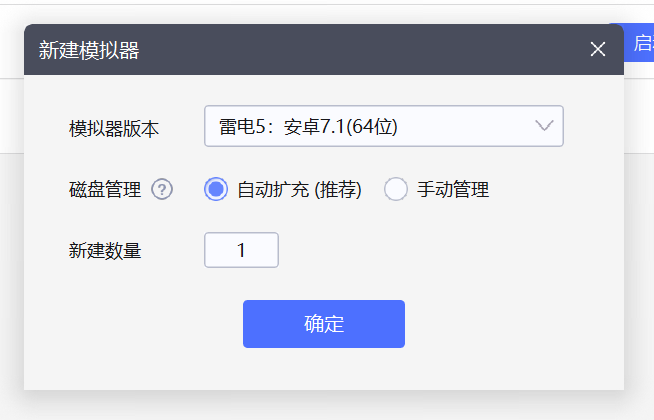
Task: Select the 自动扩充 (推荐) radio circle
Action: [x=216, y=189]
